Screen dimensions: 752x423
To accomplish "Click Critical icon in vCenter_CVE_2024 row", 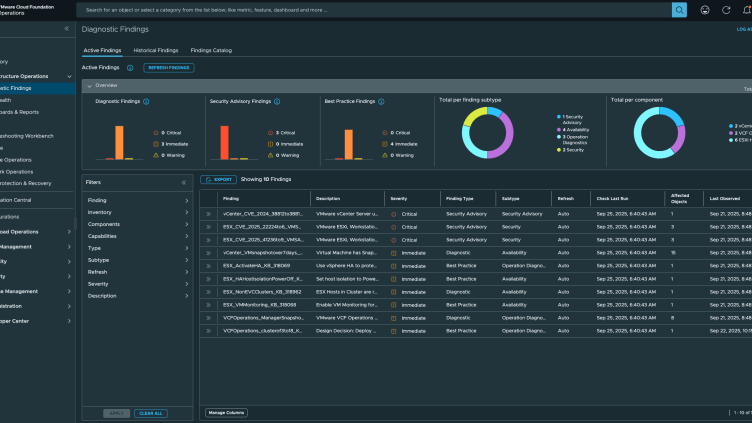I will tap(394, 214).
